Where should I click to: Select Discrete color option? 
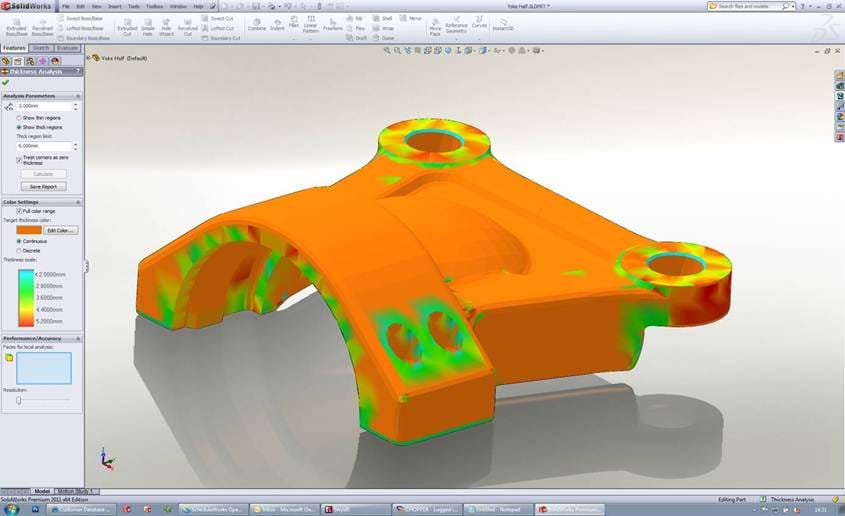point(29,251)
